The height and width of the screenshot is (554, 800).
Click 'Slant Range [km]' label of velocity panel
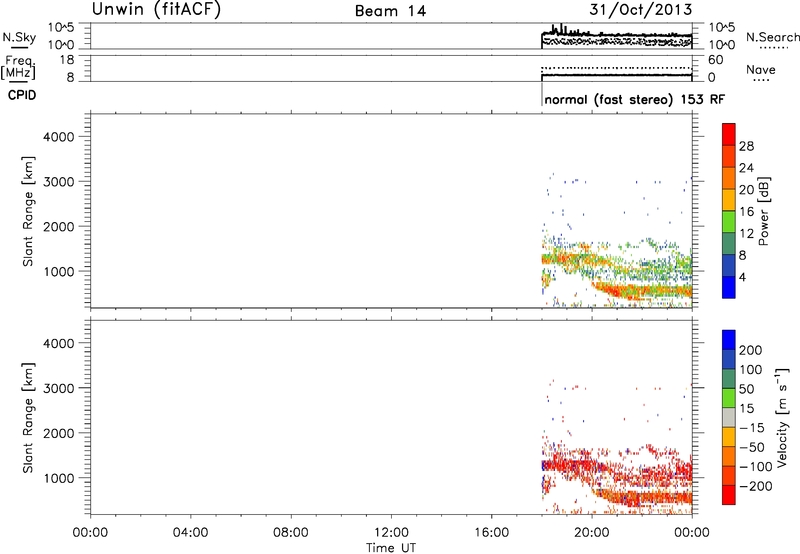28,417
